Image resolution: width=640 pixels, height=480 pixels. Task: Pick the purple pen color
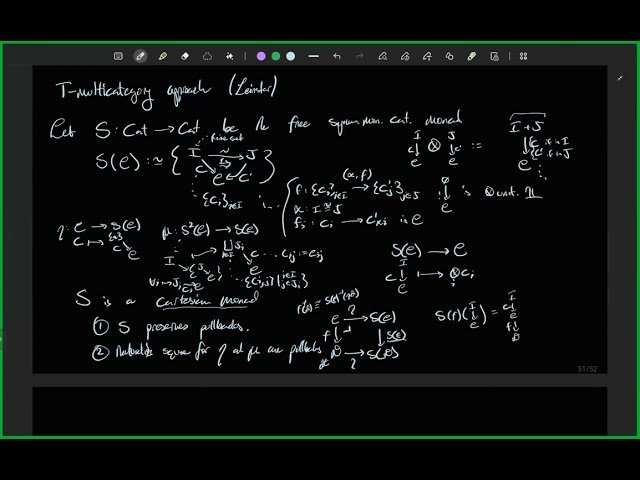[261, 56]
